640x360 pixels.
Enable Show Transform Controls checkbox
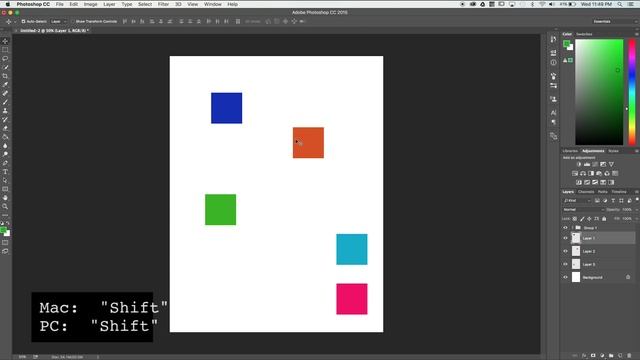(x=73, y=21)
